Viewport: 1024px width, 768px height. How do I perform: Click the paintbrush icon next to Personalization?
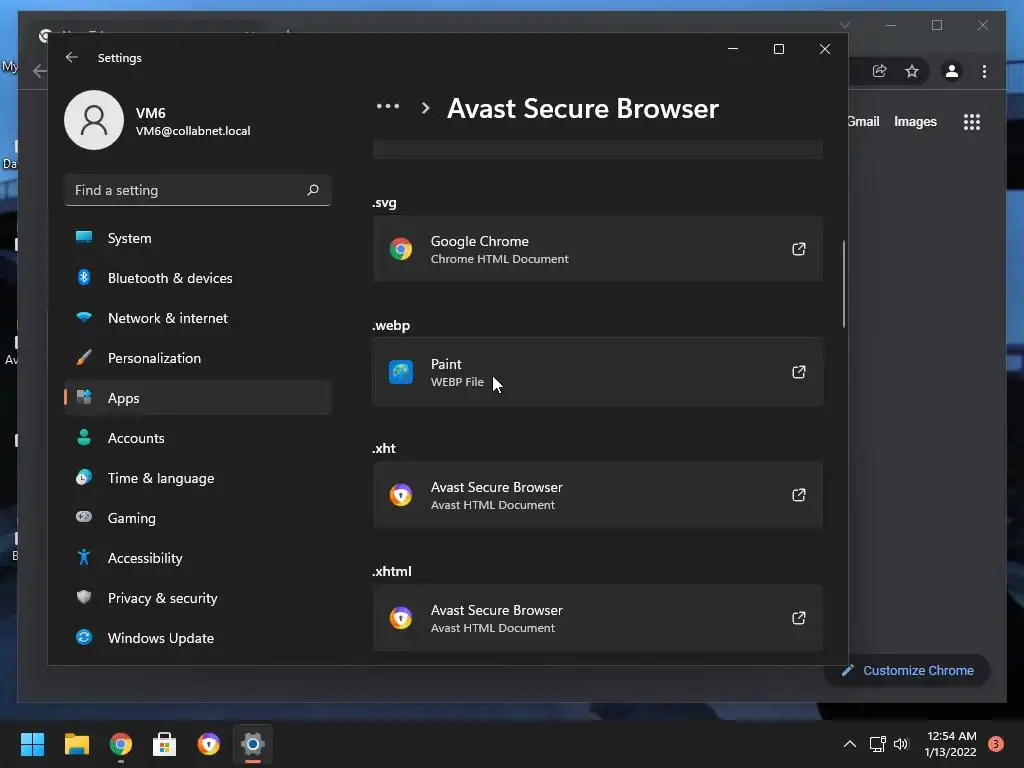84,357
